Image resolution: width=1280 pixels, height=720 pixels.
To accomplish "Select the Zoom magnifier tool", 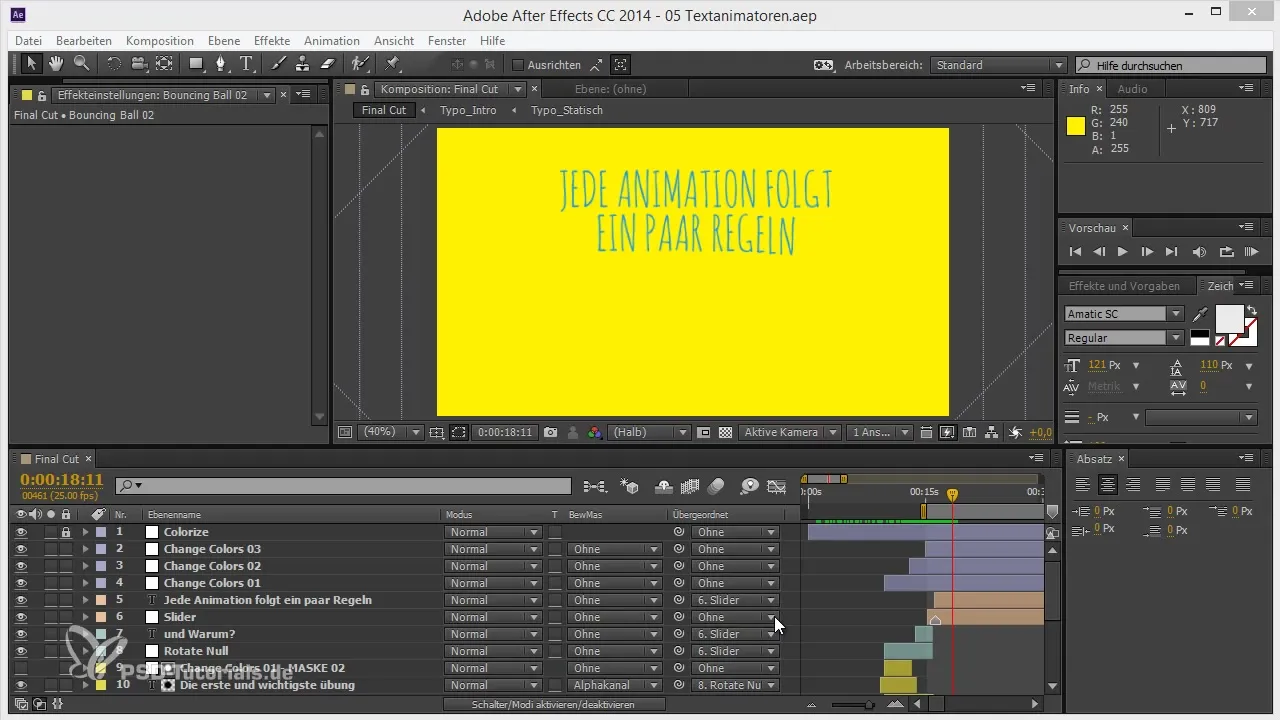I will coord(81,64).
